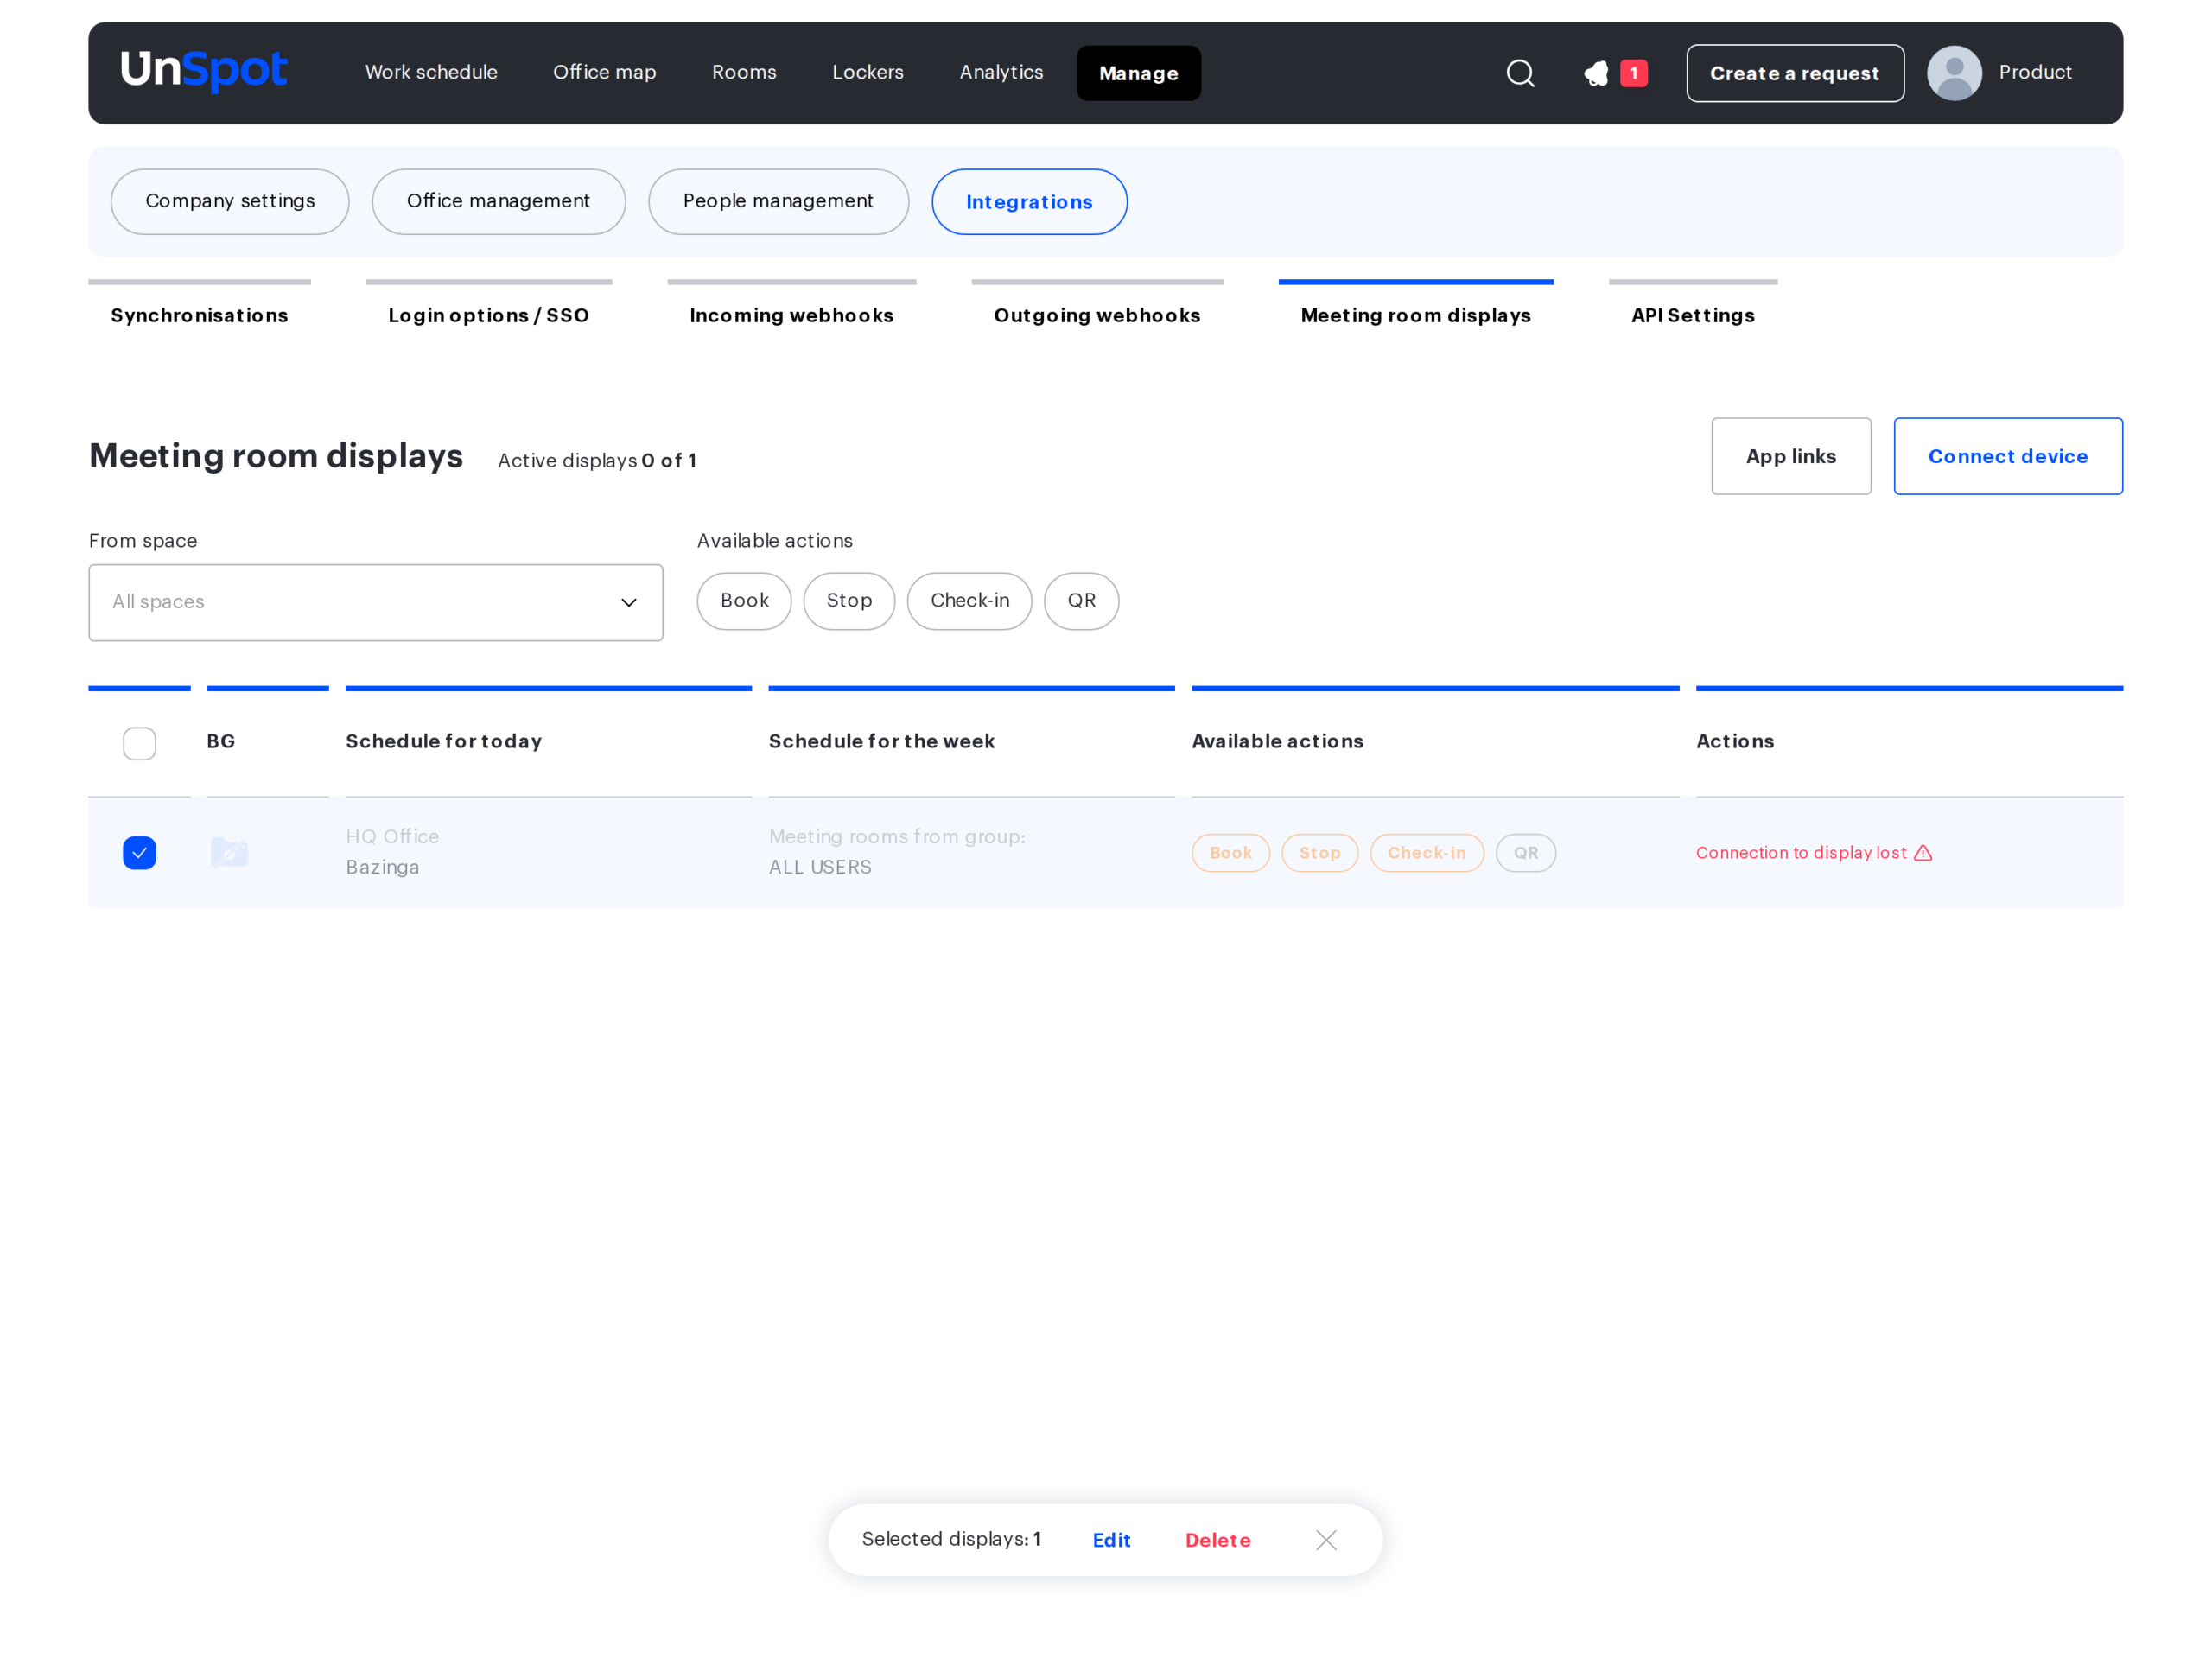Open Login options / SSO tab
Screen dimensions: 2212x1659
[x=488, y=315]
